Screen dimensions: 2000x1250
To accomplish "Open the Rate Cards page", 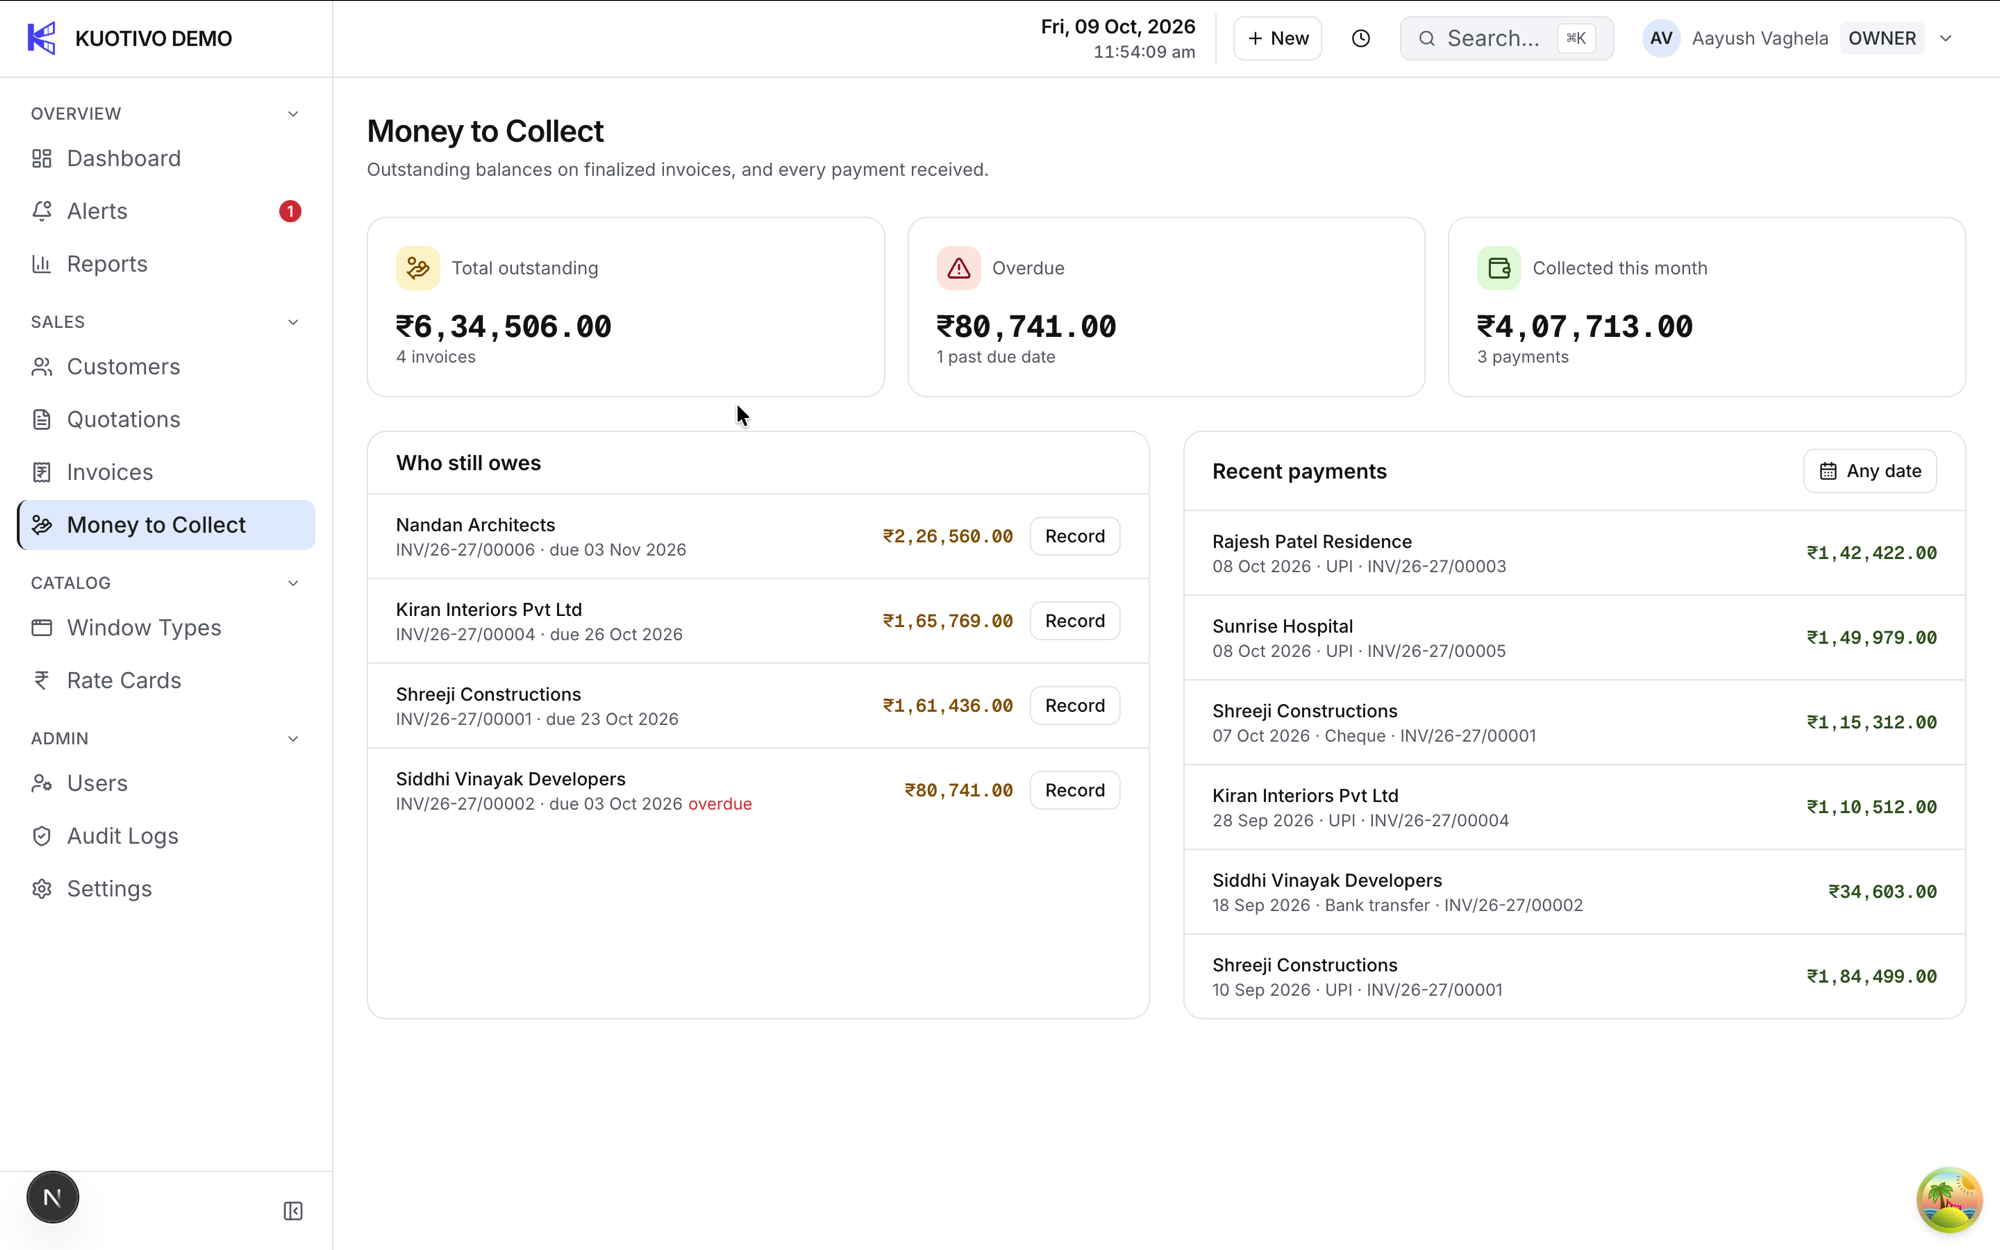I will 166,680.
